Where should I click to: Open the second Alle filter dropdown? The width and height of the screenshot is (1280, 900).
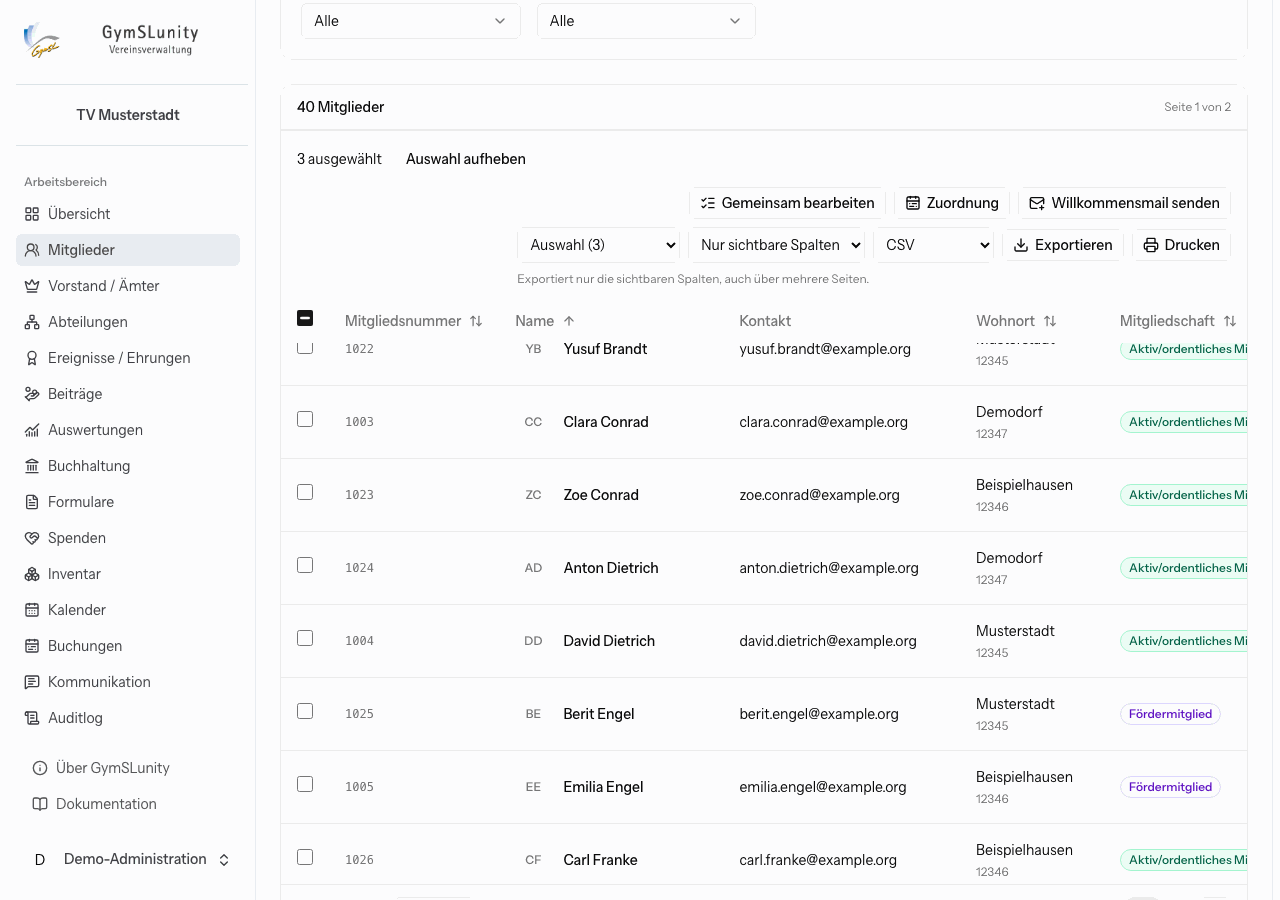click(646, 21)
